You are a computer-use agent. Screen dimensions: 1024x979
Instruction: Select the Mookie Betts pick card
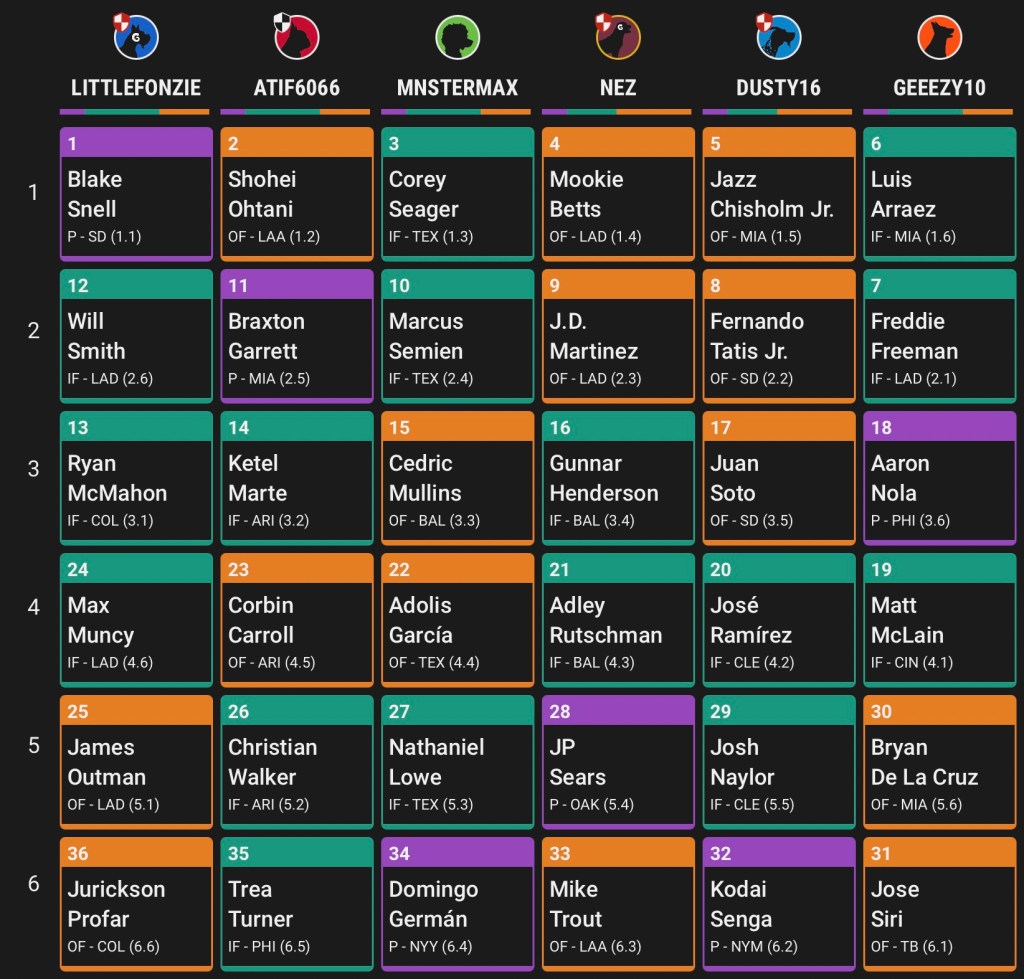(x=618, y=195)
